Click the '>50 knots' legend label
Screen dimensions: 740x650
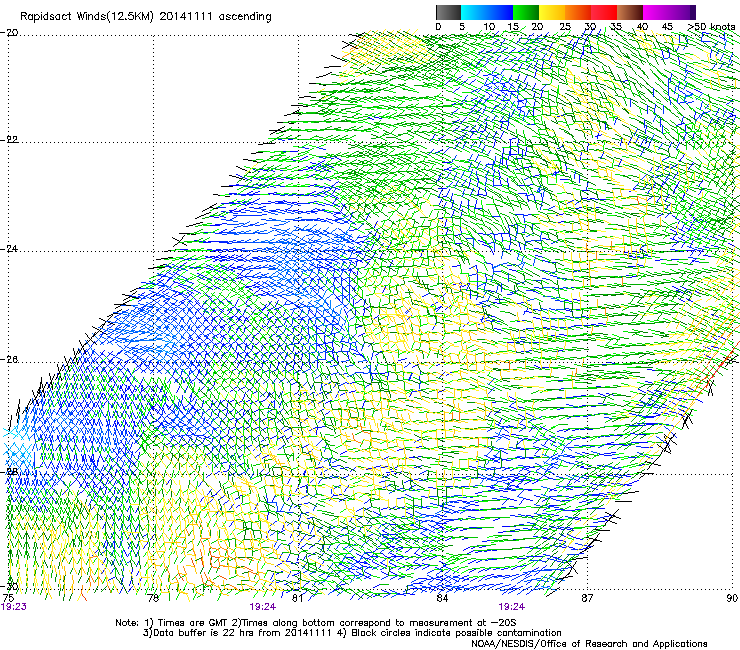(711, 27)
